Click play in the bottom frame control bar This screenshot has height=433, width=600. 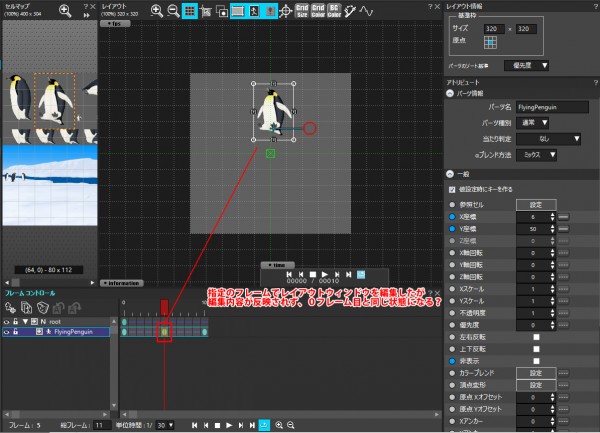pyautogui.click(x=229, y=425)
